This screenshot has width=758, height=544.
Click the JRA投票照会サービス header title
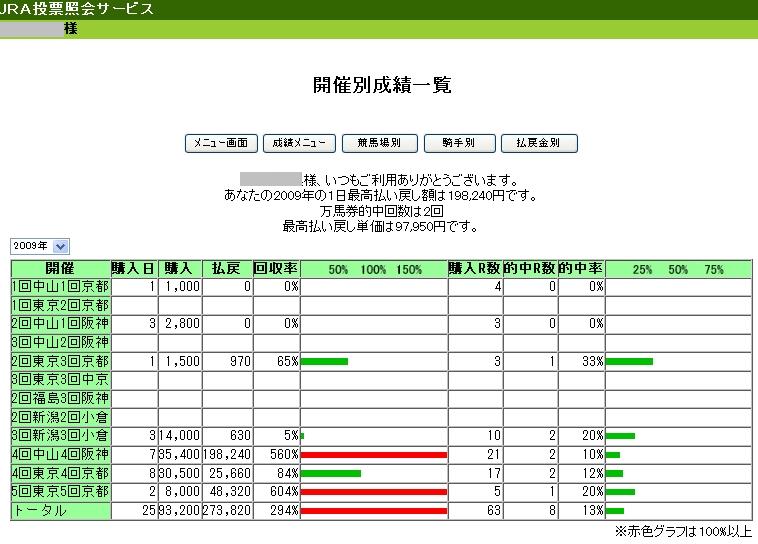[76, 9]
